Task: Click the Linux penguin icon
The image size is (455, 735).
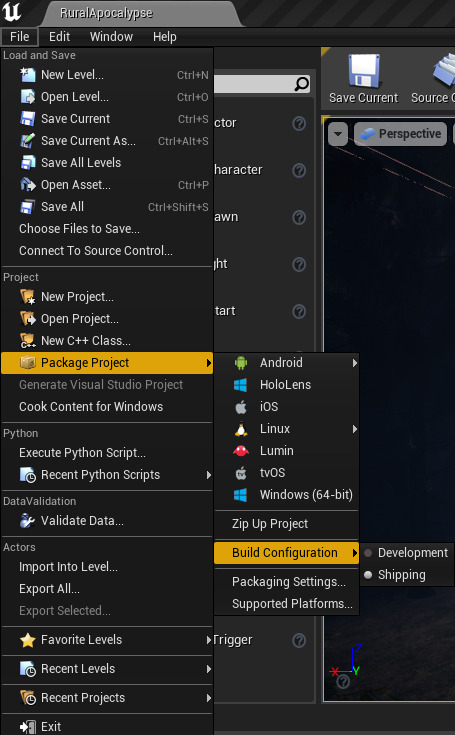Action: (241, 429)
